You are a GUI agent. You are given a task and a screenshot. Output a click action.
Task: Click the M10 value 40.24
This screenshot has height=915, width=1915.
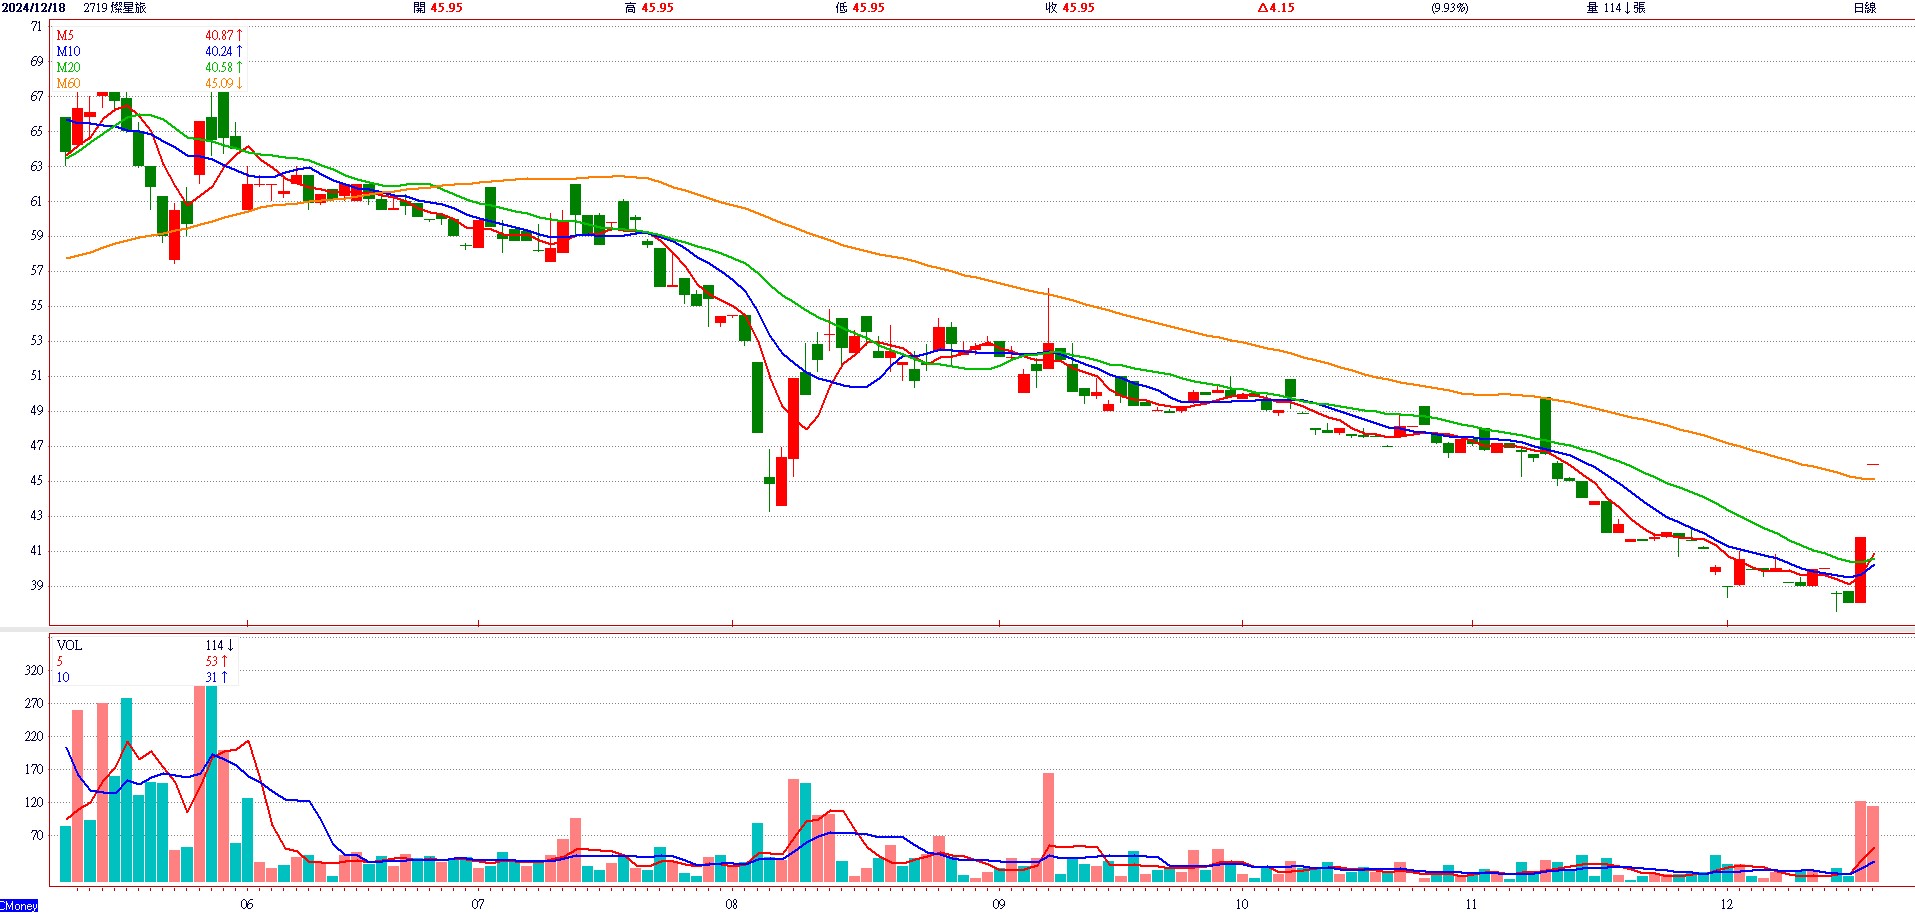click(219, 51)
